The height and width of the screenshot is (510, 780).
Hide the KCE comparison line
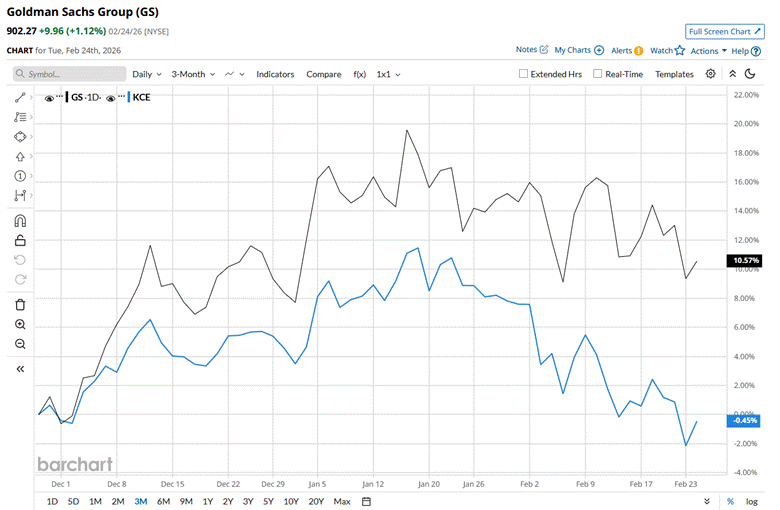pos(109,97)
